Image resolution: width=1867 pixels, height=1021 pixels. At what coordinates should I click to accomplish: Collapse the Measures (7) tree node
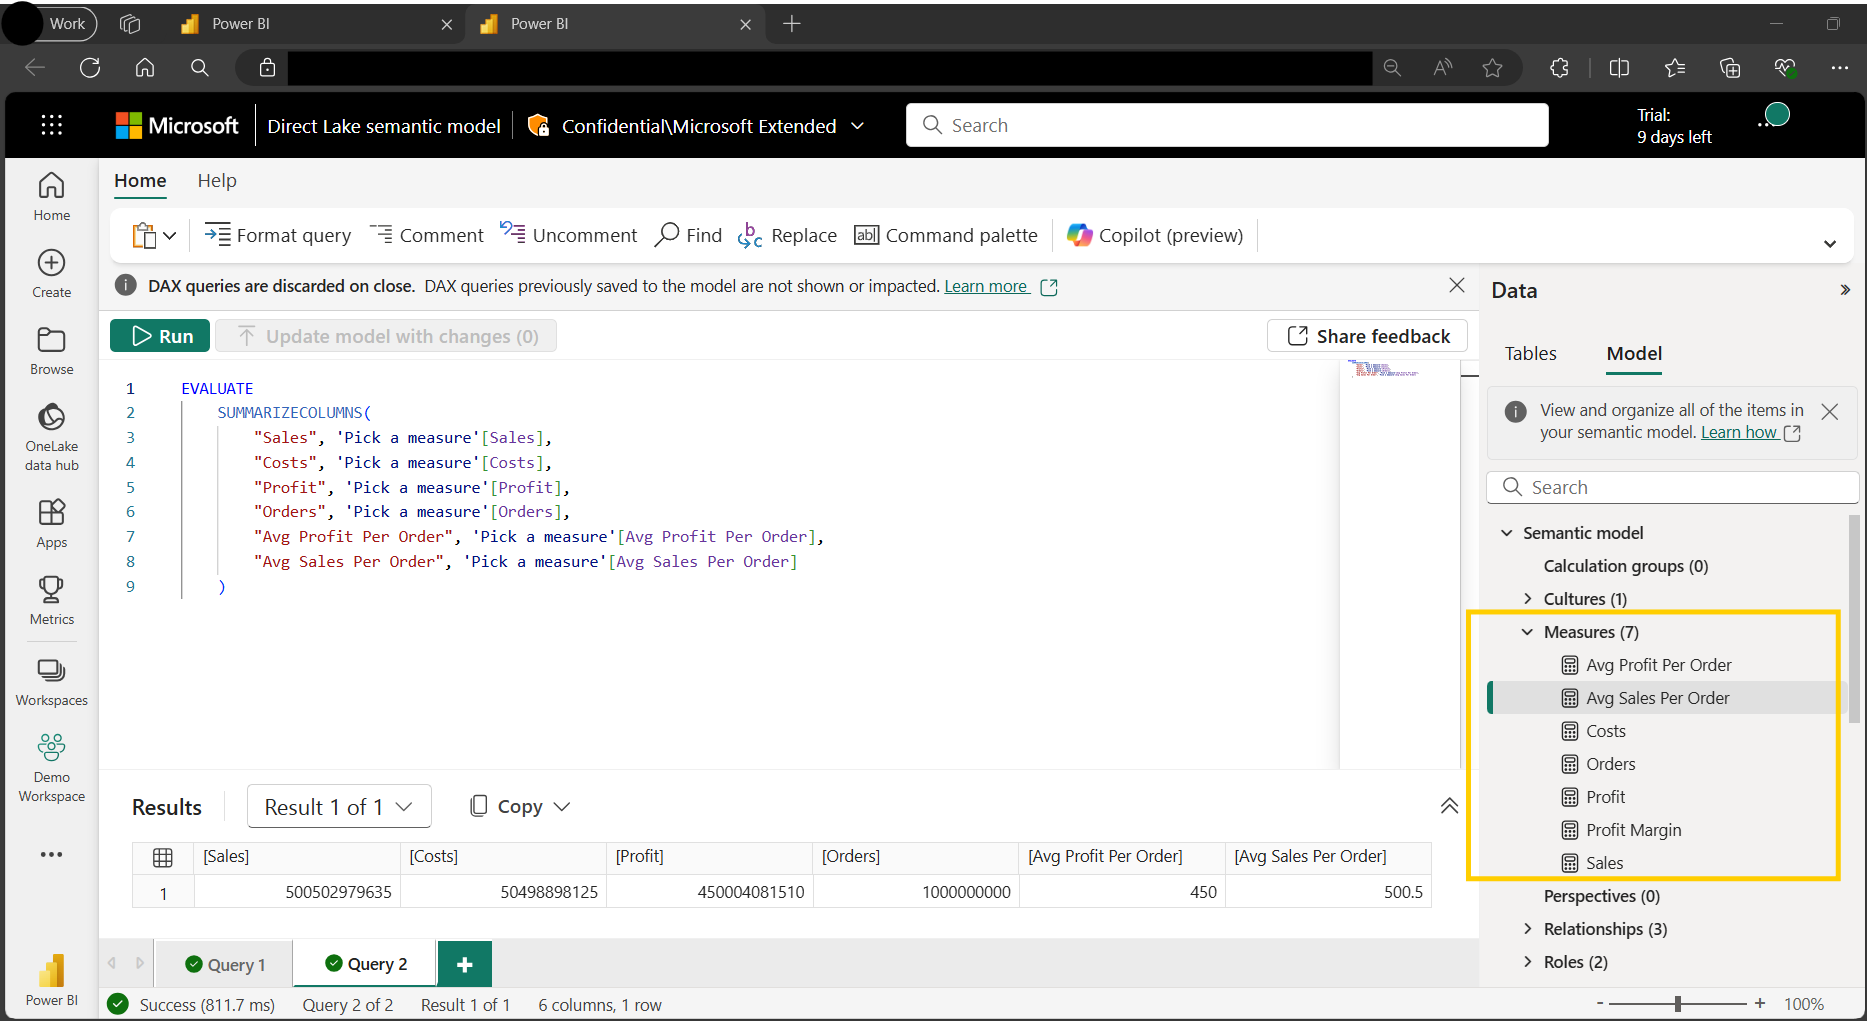[1527, 632]
